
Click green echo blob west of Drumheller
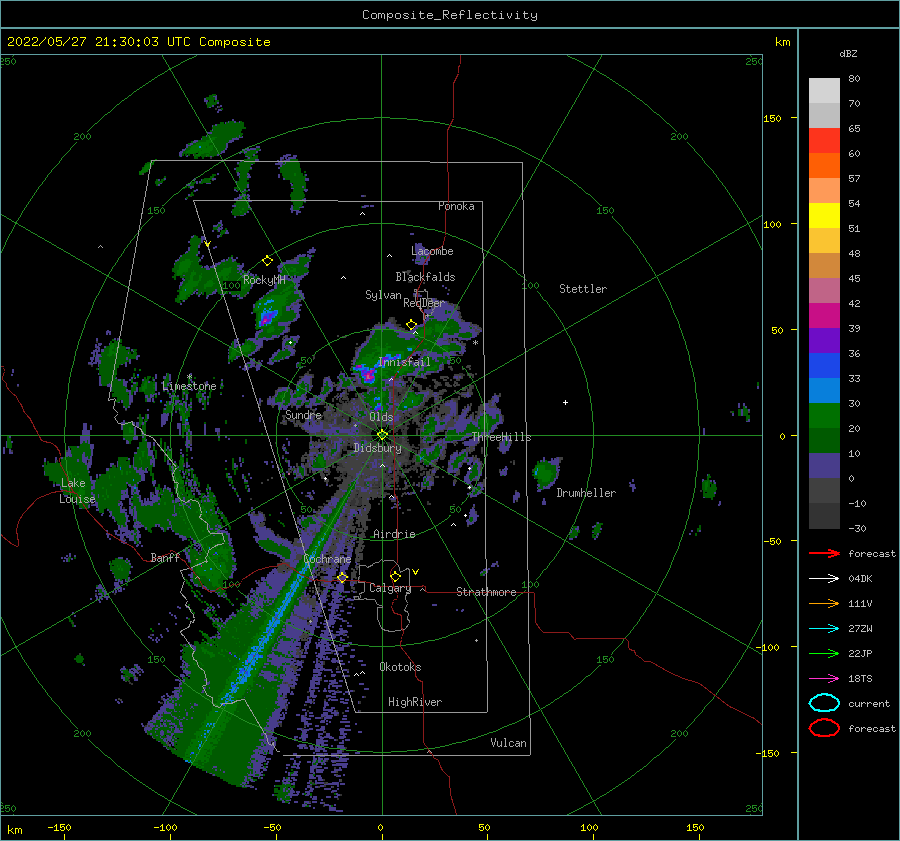coord(546,472)
